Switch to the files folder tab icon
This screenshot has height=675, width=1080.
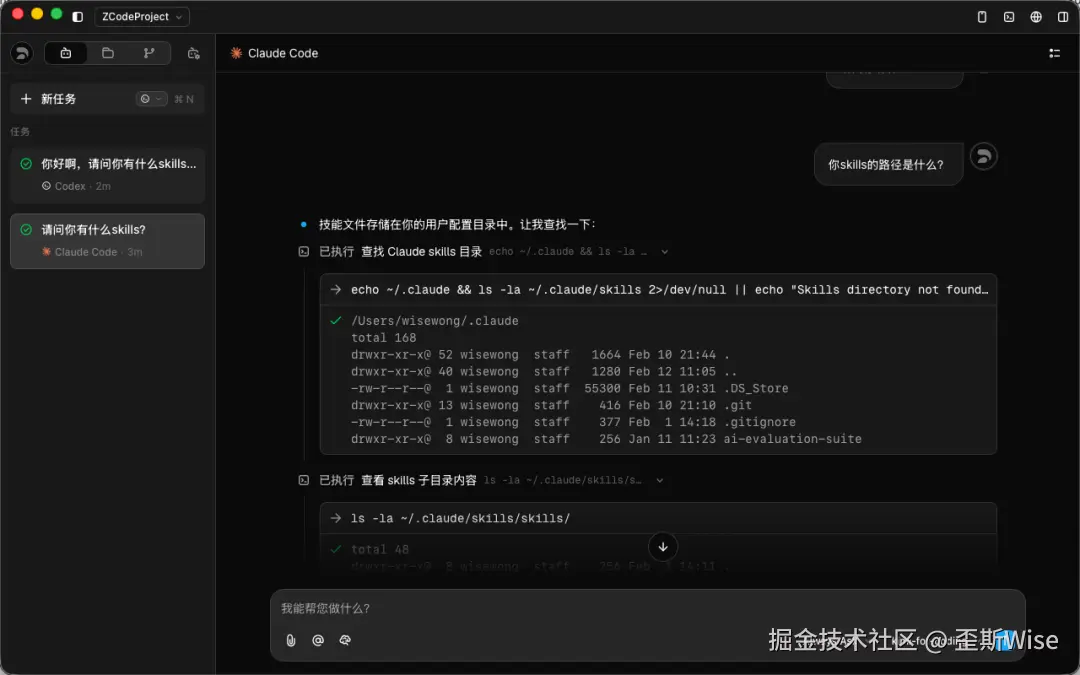108,53
